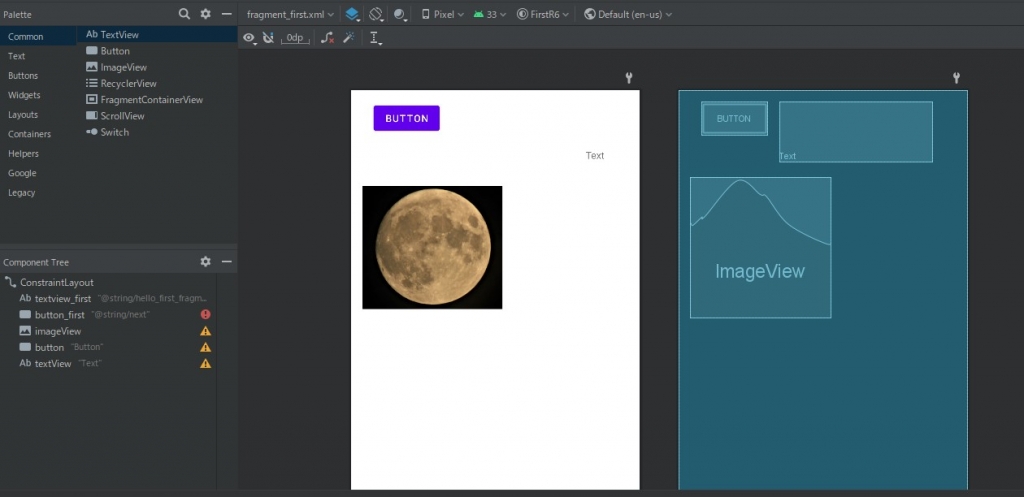This screenshot has height=497, width=1024.
Task: Open the API 33 version dropdown
Action: click(490, 14)
